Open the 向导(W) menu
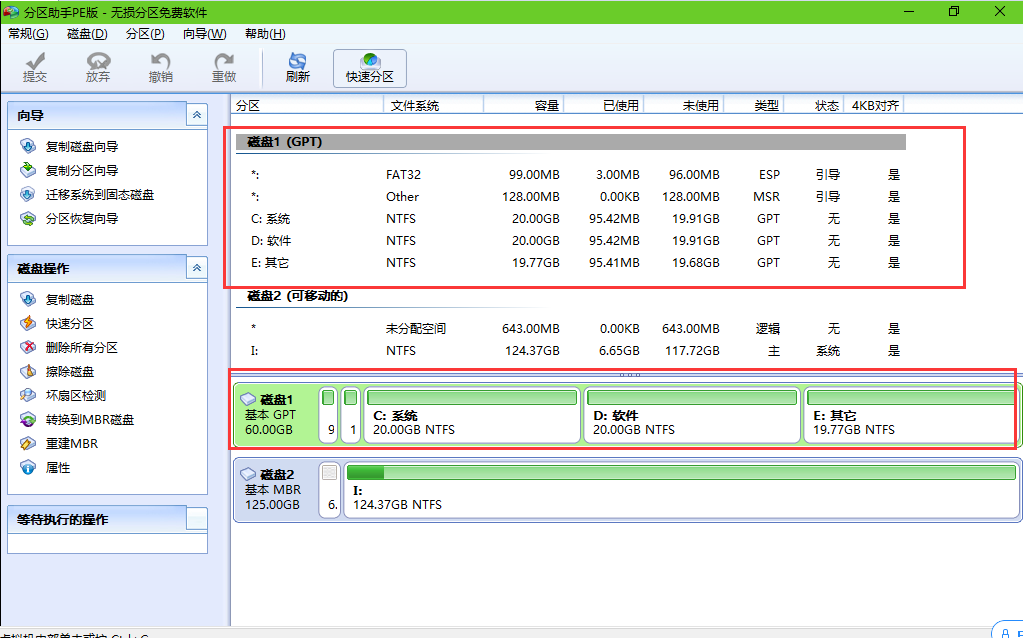The height and width of the screenshot is (638, 1023). point(205,34)
